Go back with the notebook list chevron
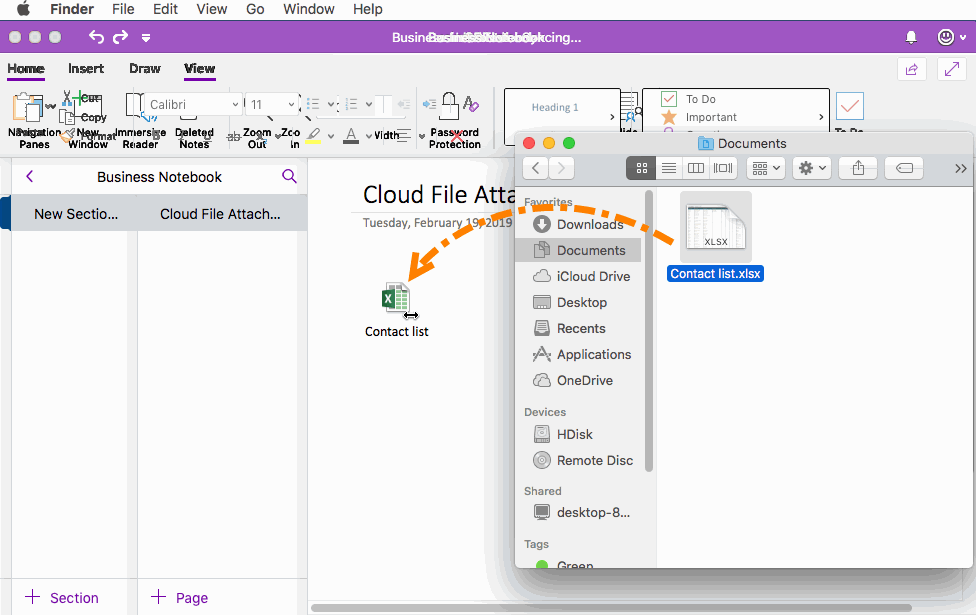Screen dimensions: 976x615 [29, 177]
